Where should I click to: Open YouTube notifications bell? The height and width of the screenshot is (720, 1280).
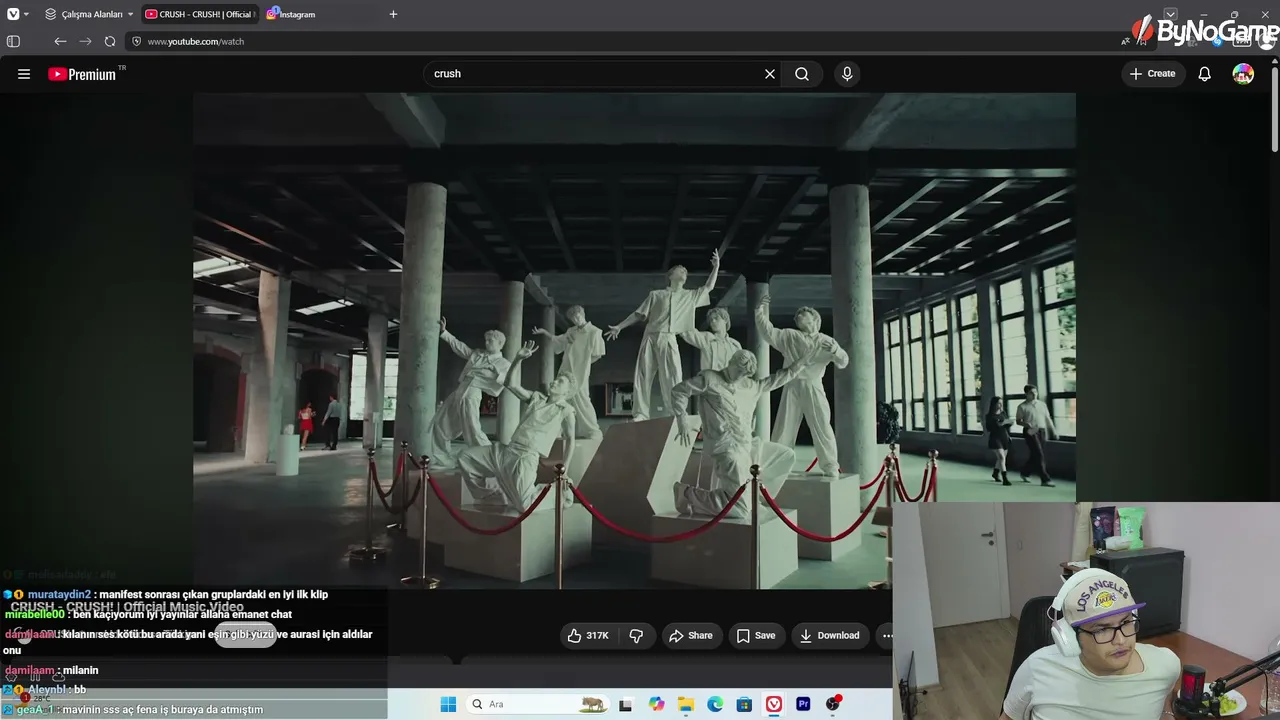[x=1205, y=74]
